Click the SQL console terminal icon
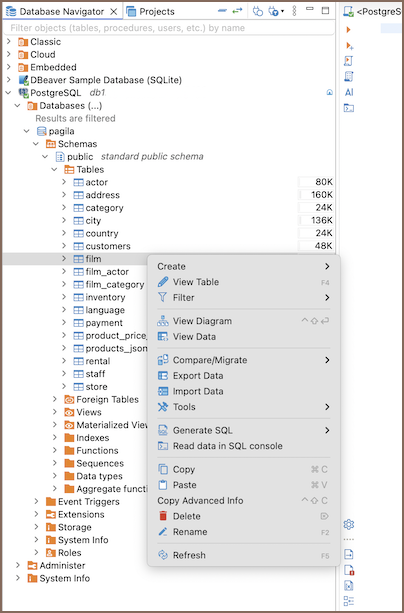This screenshot has height=613, width=404. [x=348, y=108]
